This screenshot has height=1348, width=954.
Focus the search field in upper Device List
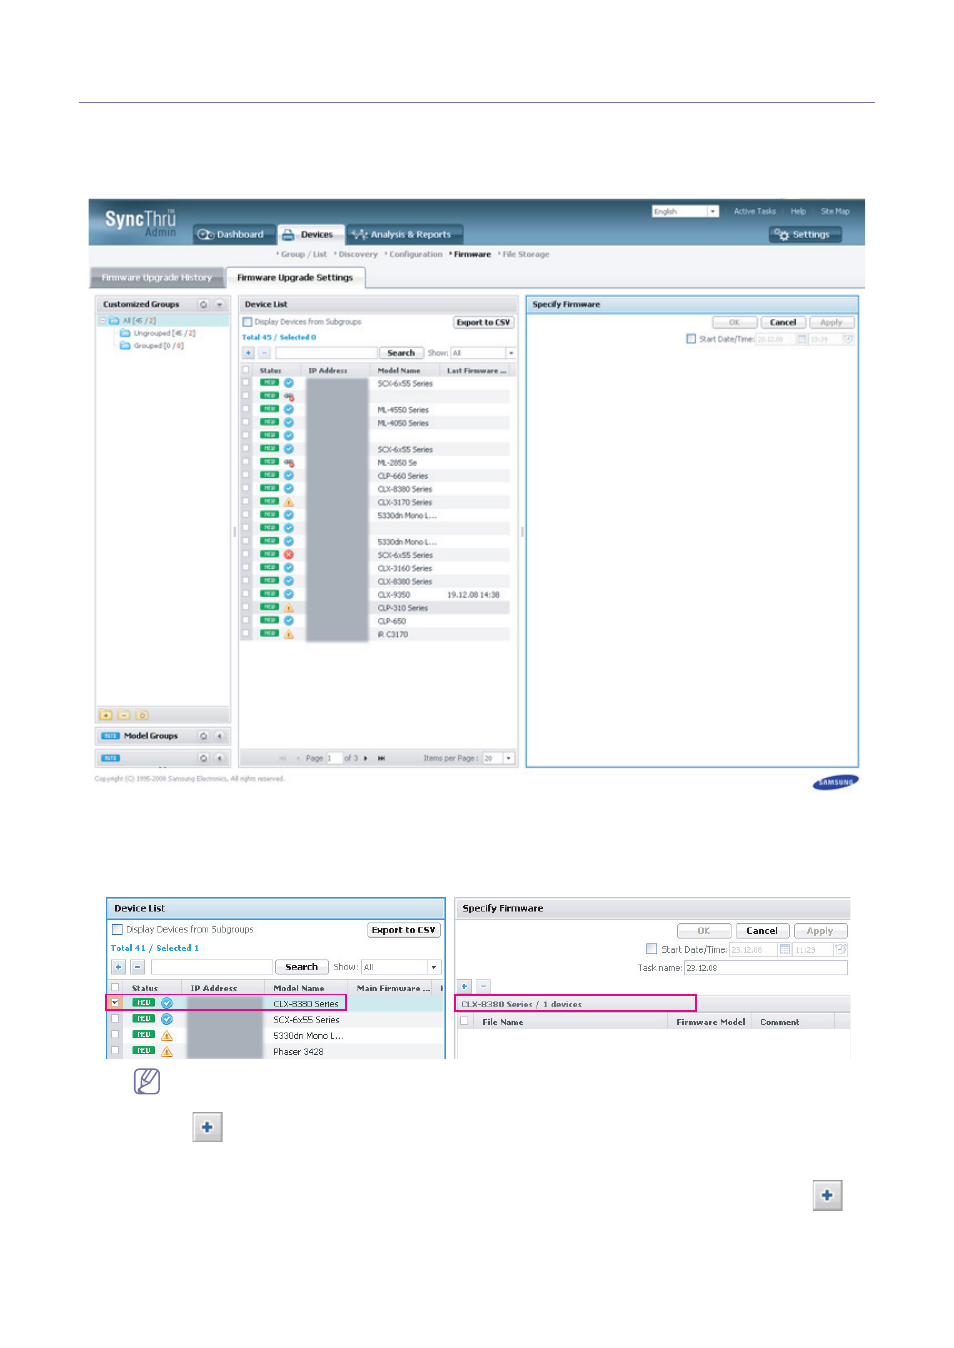click(326, 353)
